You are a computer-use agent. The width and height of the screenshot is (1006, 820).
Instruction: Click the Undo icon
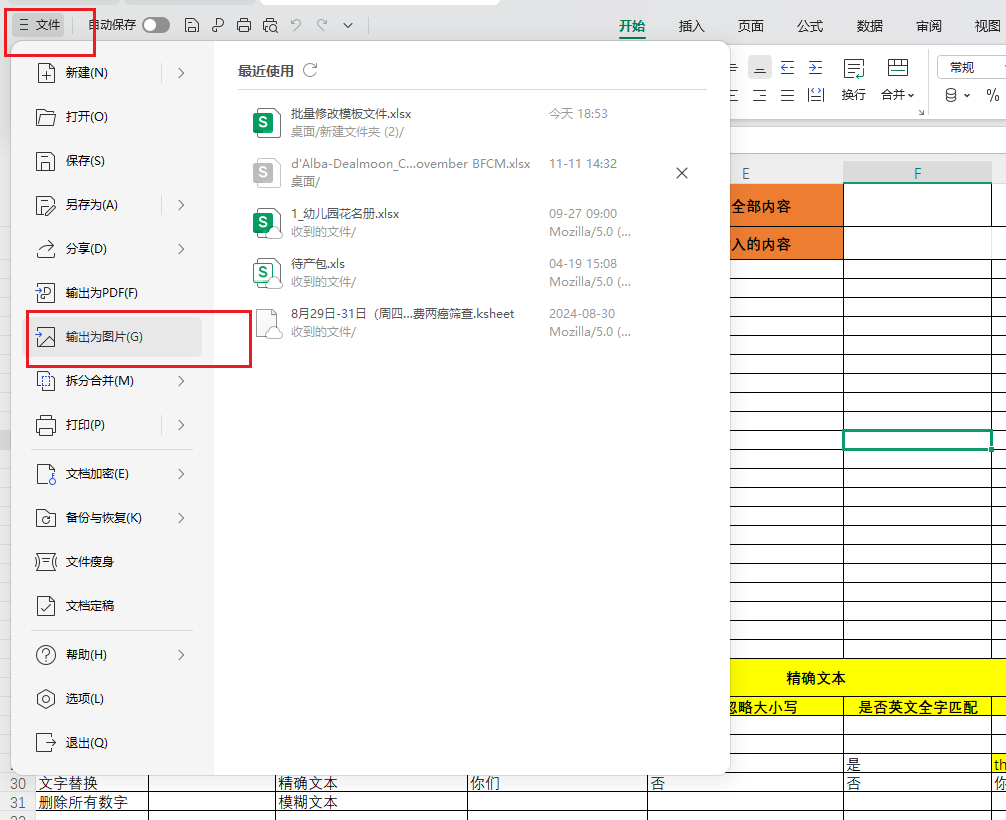click(297, 25)
